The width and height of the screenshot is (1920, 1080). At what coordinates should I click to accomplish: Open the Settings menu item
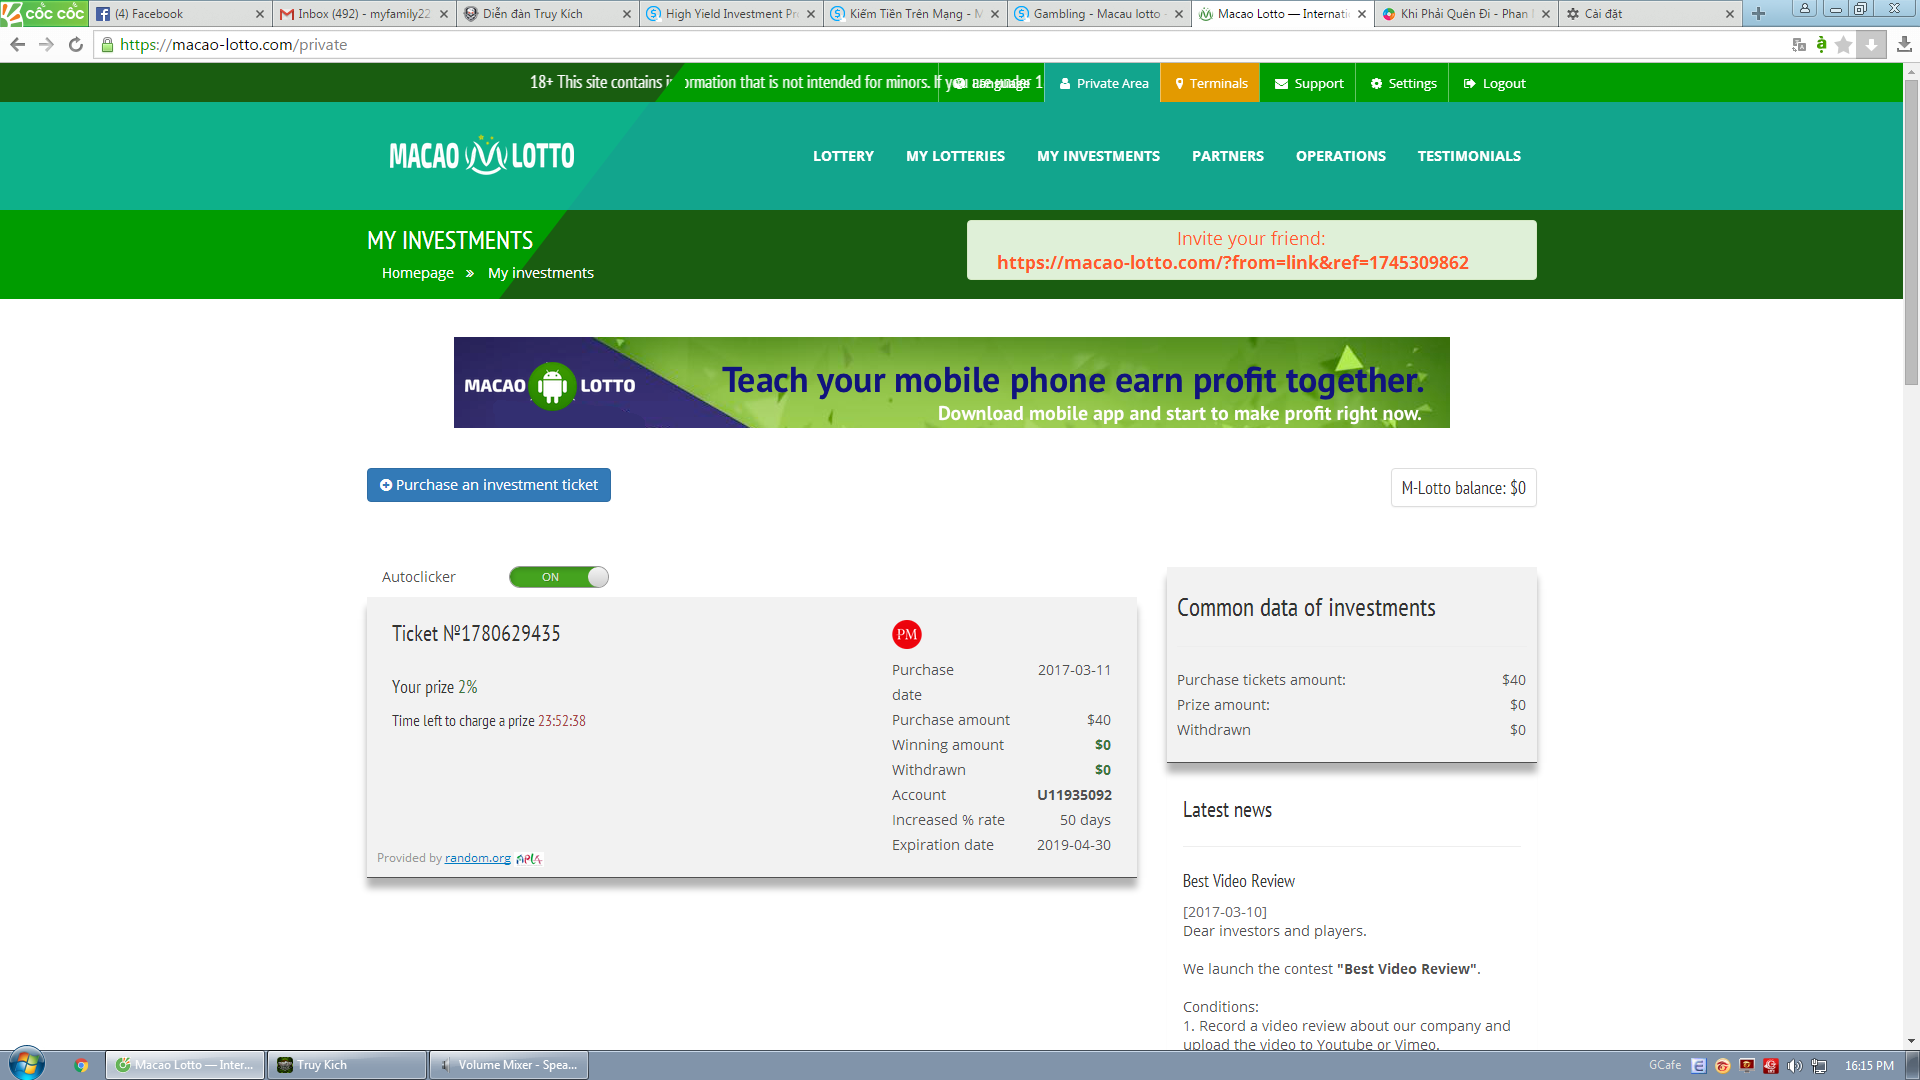click(x=1403, y=83)
